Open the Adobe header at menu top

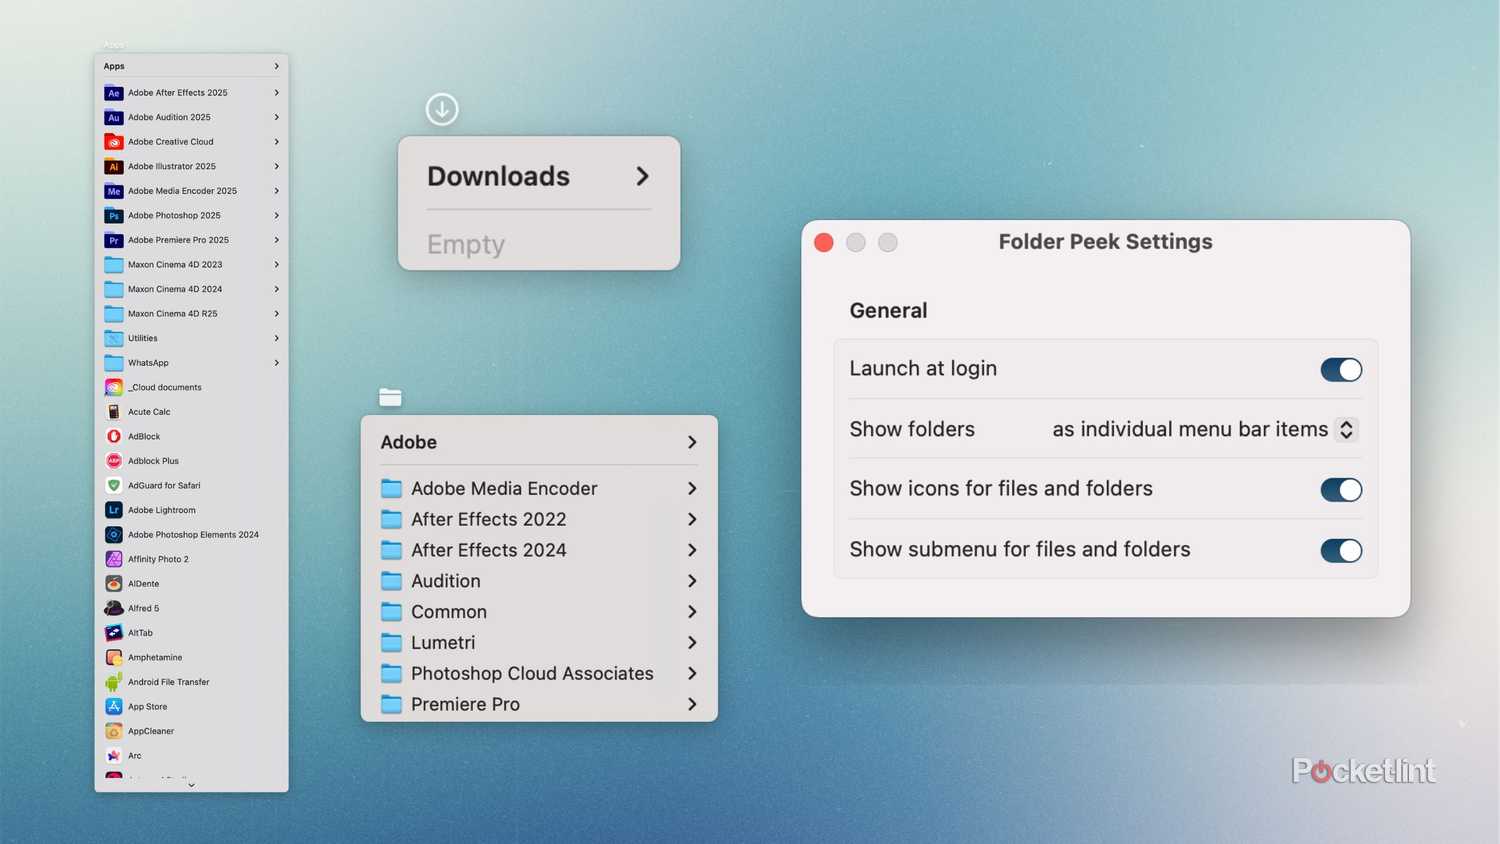(x=409, y=442)
